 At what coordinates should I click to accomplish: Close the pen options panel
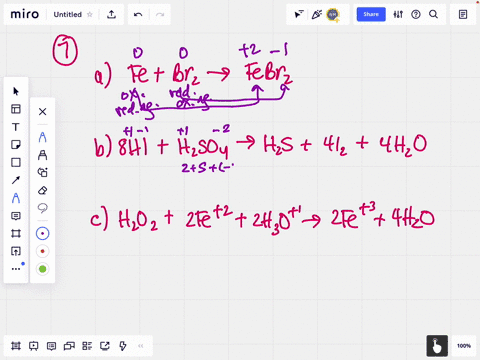(42, 111)
